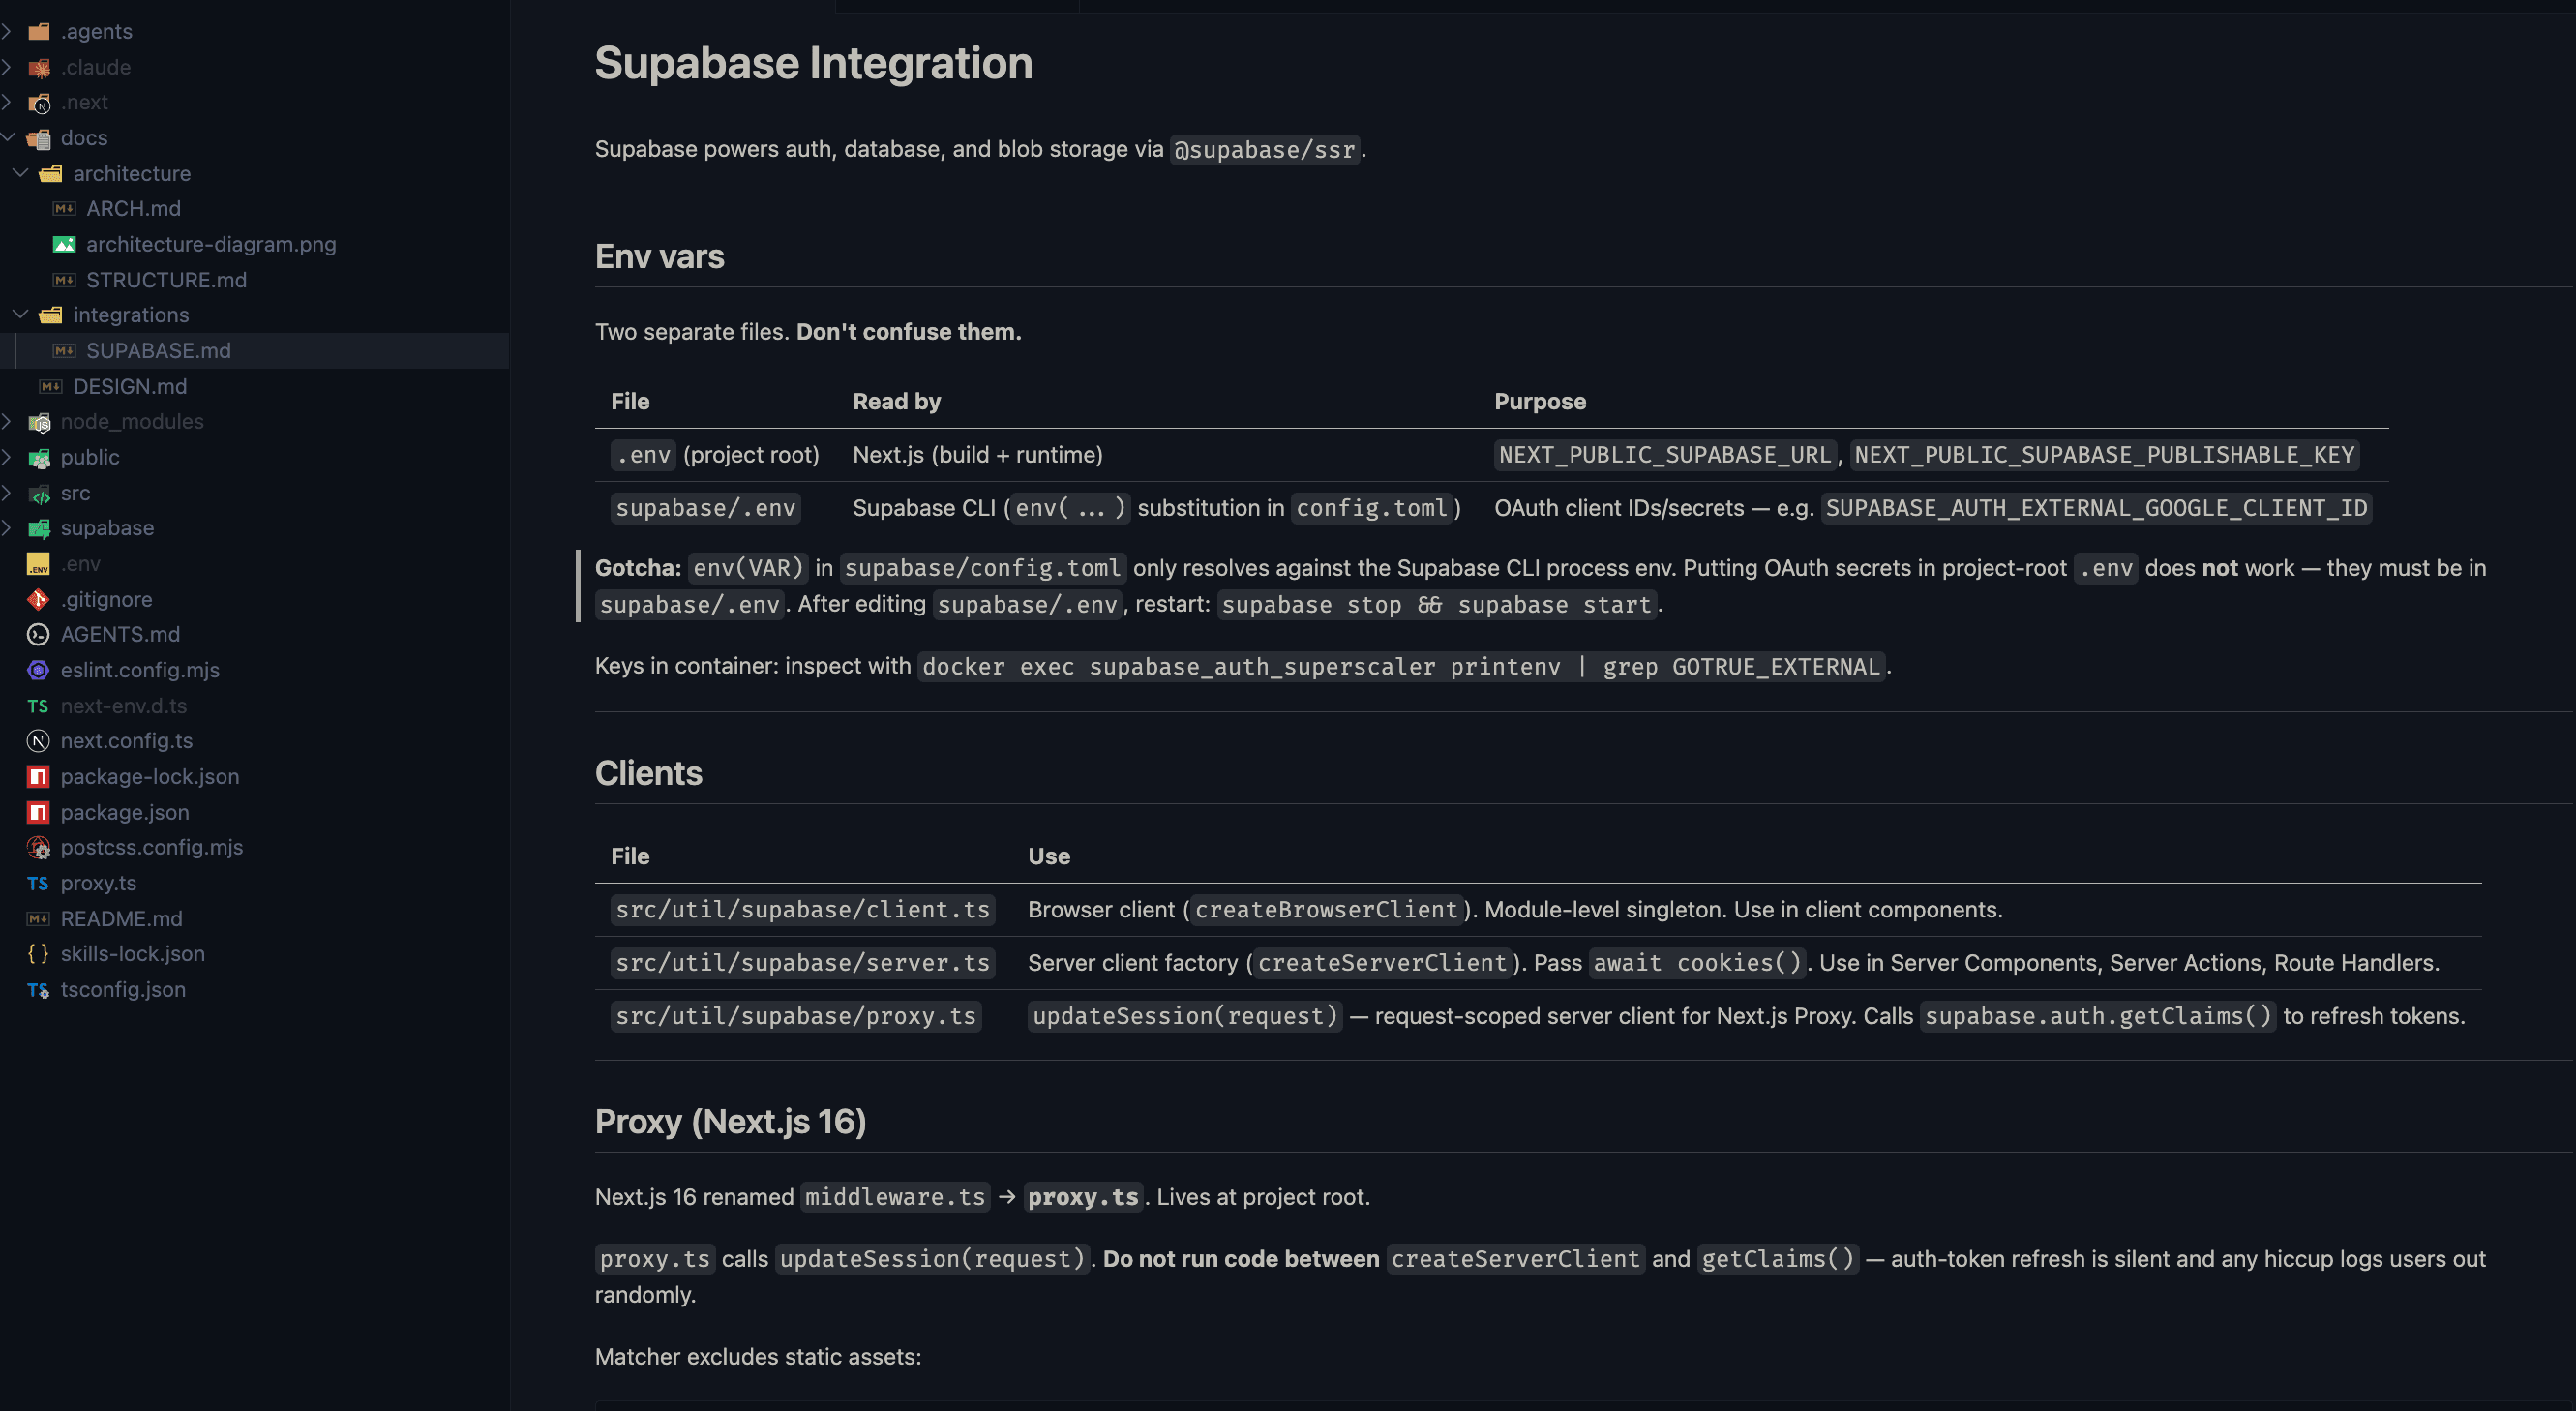This screenshot has width=2576, height=1411.
Task: Open next.config.ts file
Action: [126, 742]
